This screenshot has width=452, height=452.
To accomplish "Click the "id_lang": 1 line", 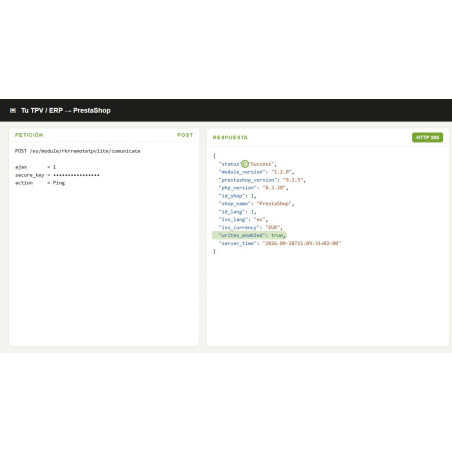I will pos(237,212).
